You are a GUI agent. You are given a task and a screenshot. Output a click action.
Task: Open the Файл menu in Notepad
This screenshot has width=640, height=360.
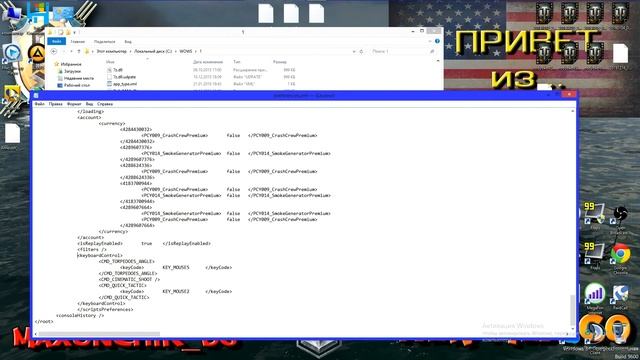40,104
